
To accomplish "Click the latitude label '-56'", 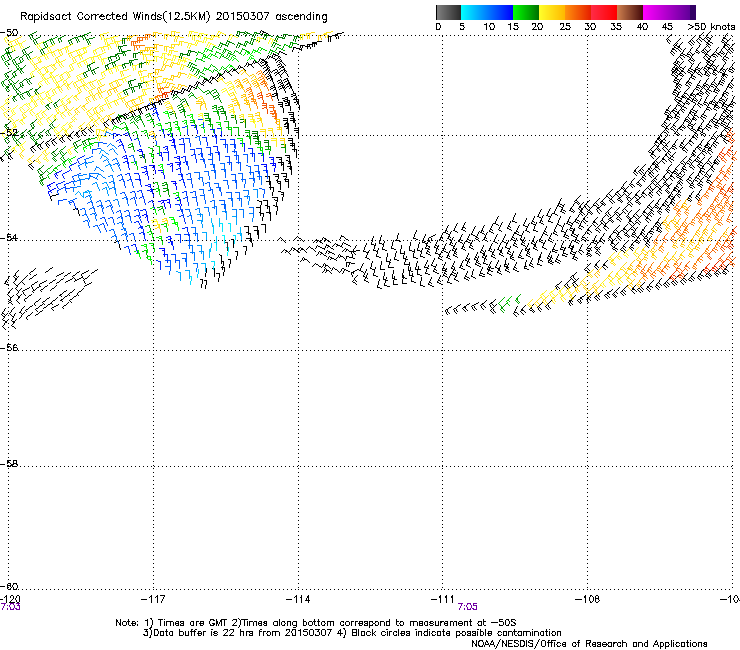I will click(9, 347).
